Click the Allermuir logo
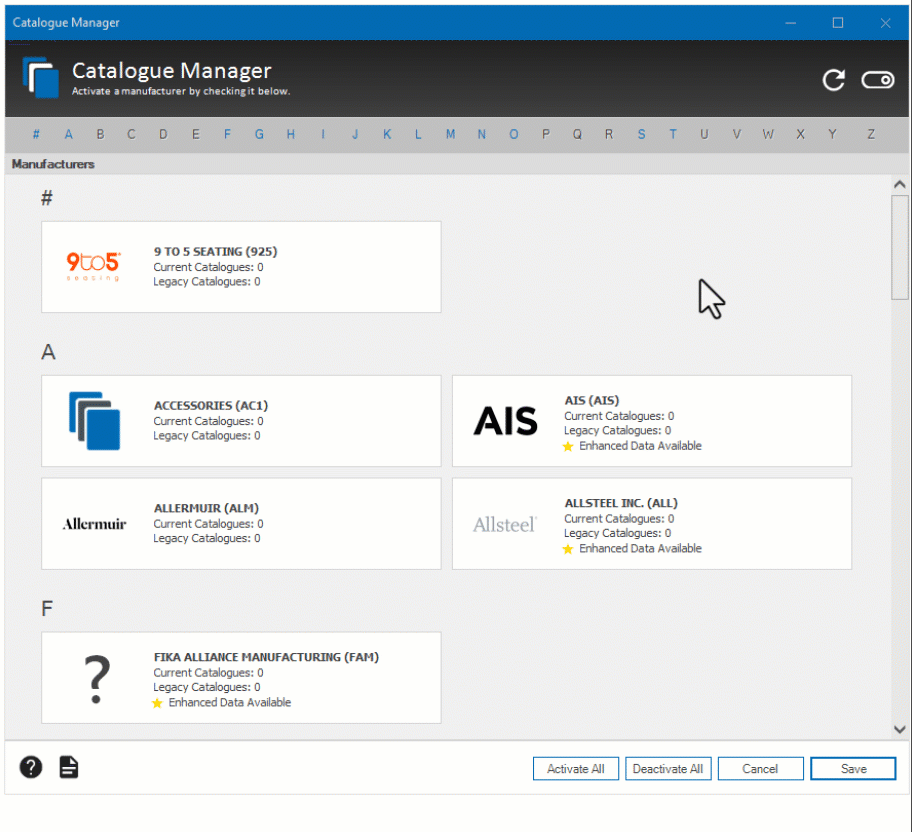This screenshot has width=912, height=832. (x=94, y=524)
